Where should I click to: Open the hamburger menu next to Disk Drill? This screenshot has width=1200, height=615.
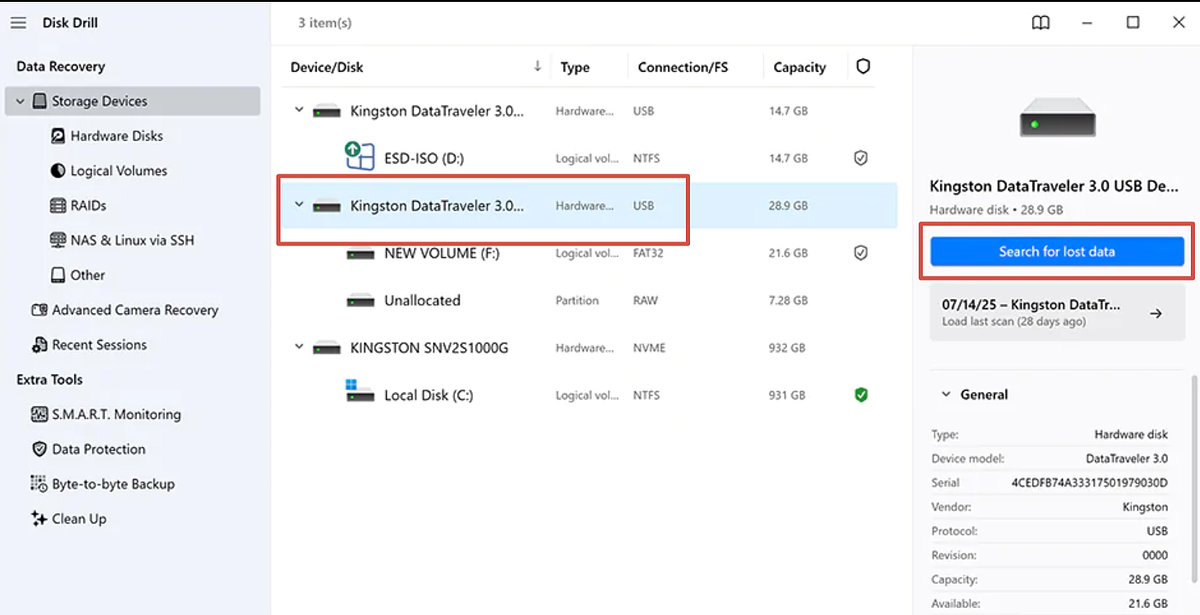pyautogui.click(x=18, y=23)
